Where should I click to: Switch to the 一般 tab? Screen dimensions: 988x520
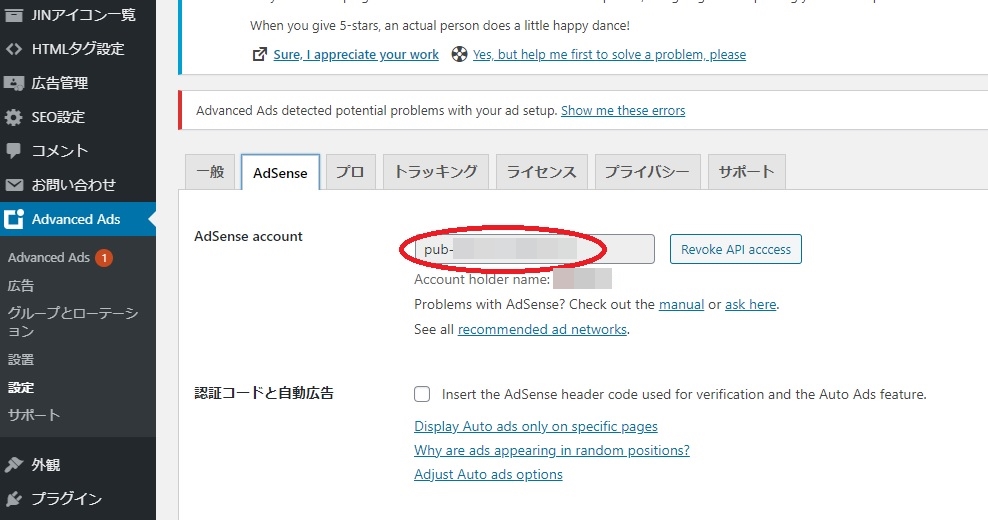(210, 172)
